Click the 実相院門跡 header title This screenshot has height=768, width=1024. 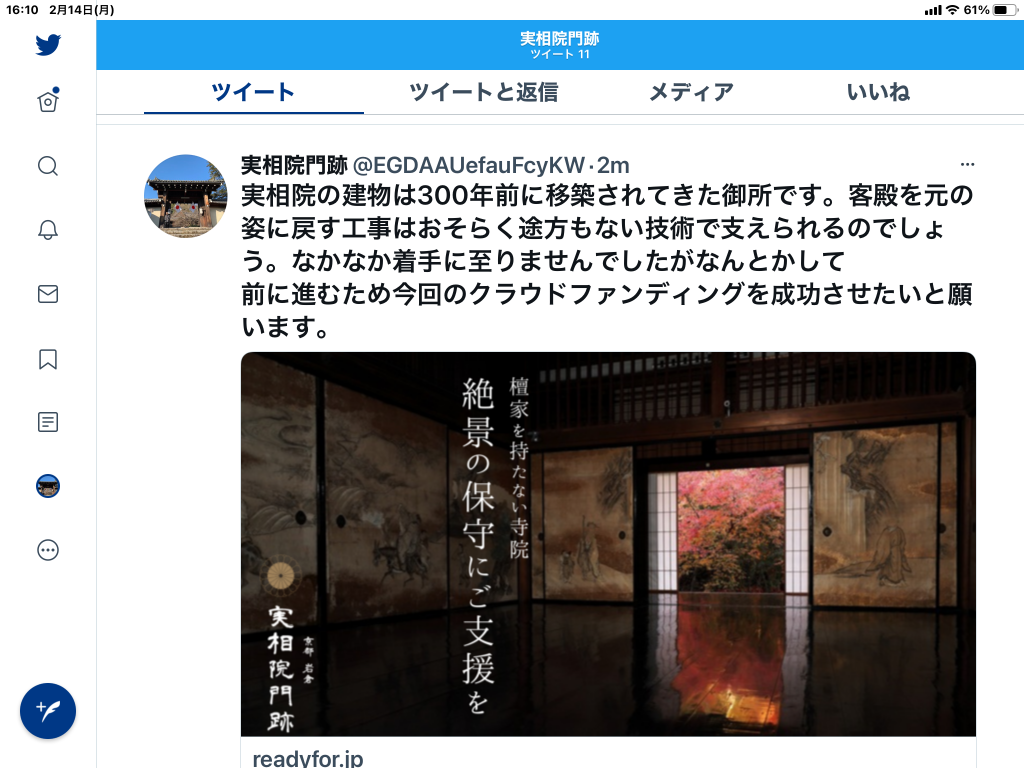560,39
